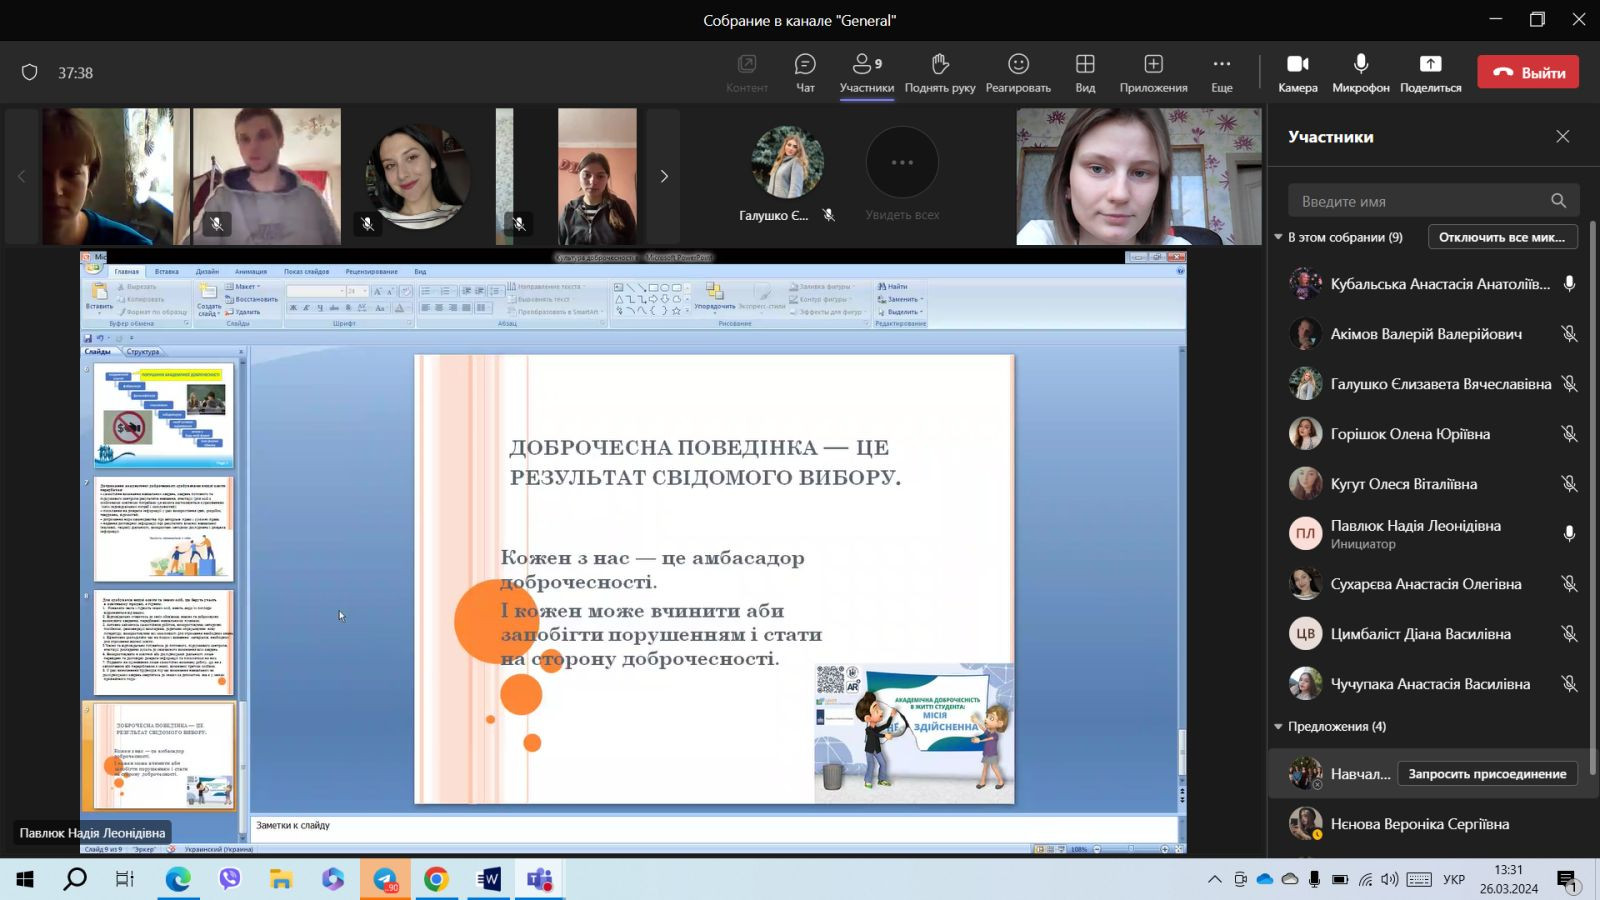Screen dimensions: 1600x900
Task: Toggle the Участники tab in toolbar
Action: tap(866, 72)
